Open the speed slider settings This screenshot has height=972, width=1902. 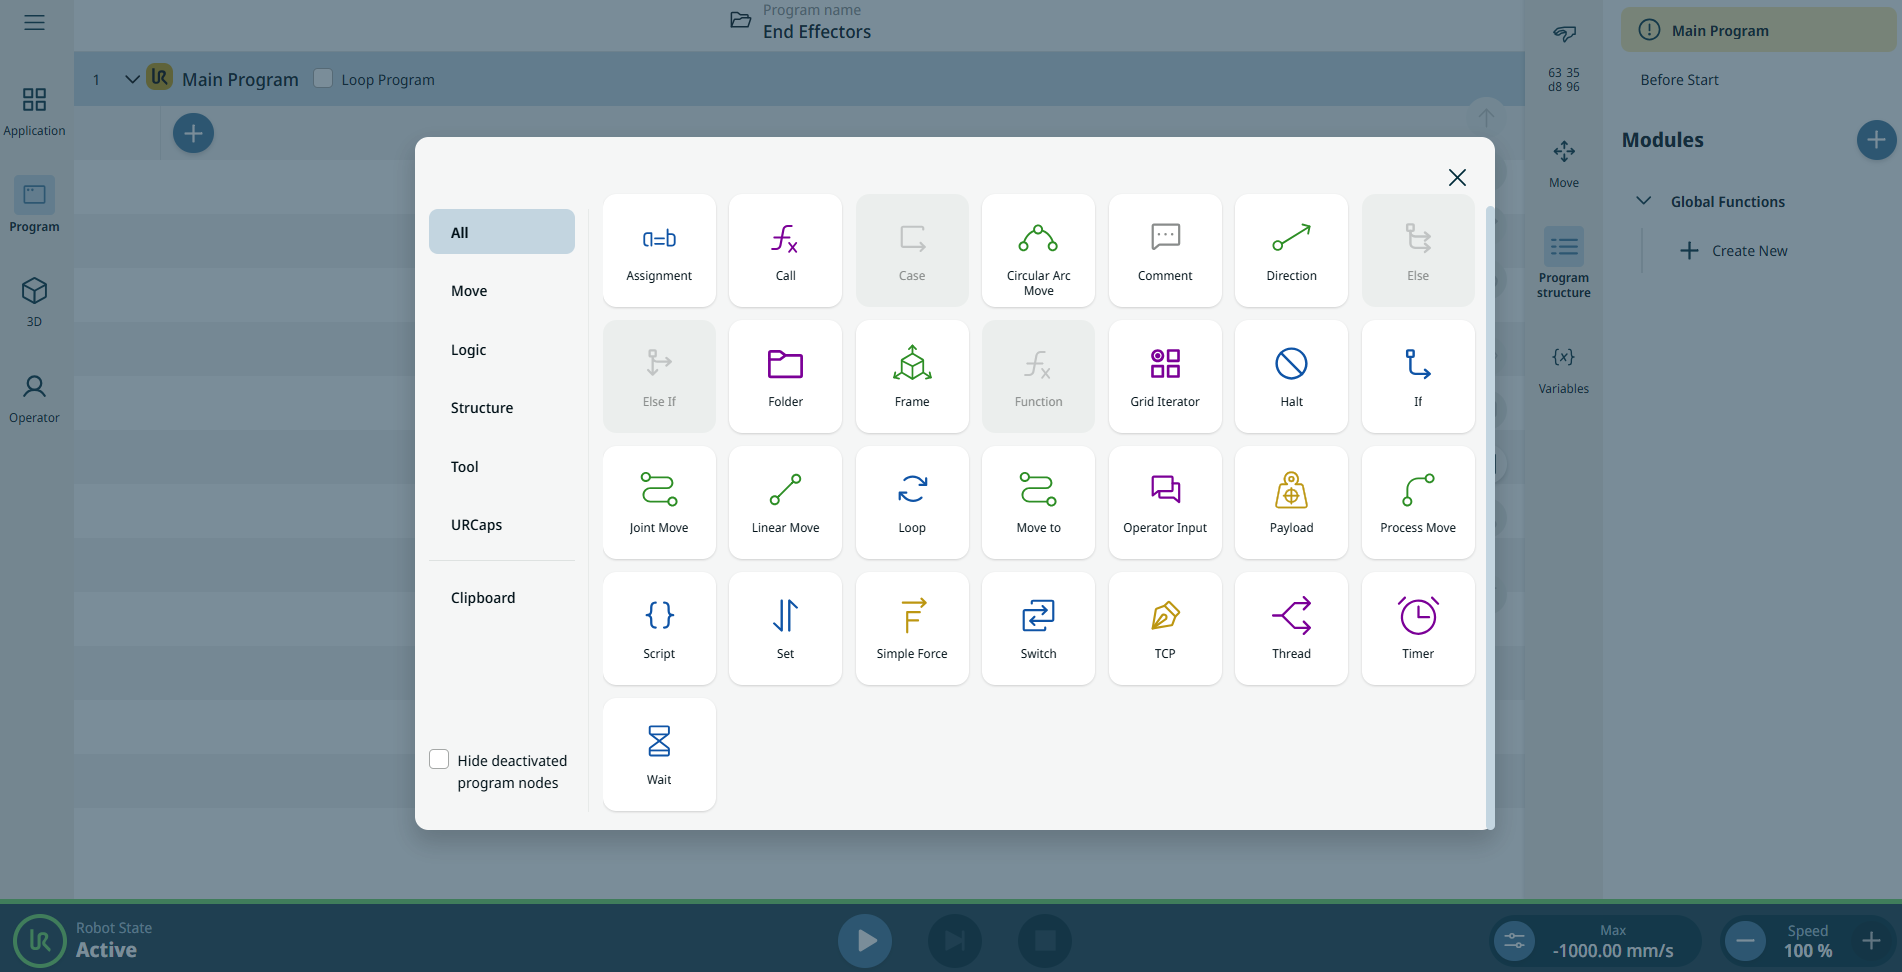click(1514, 941)
